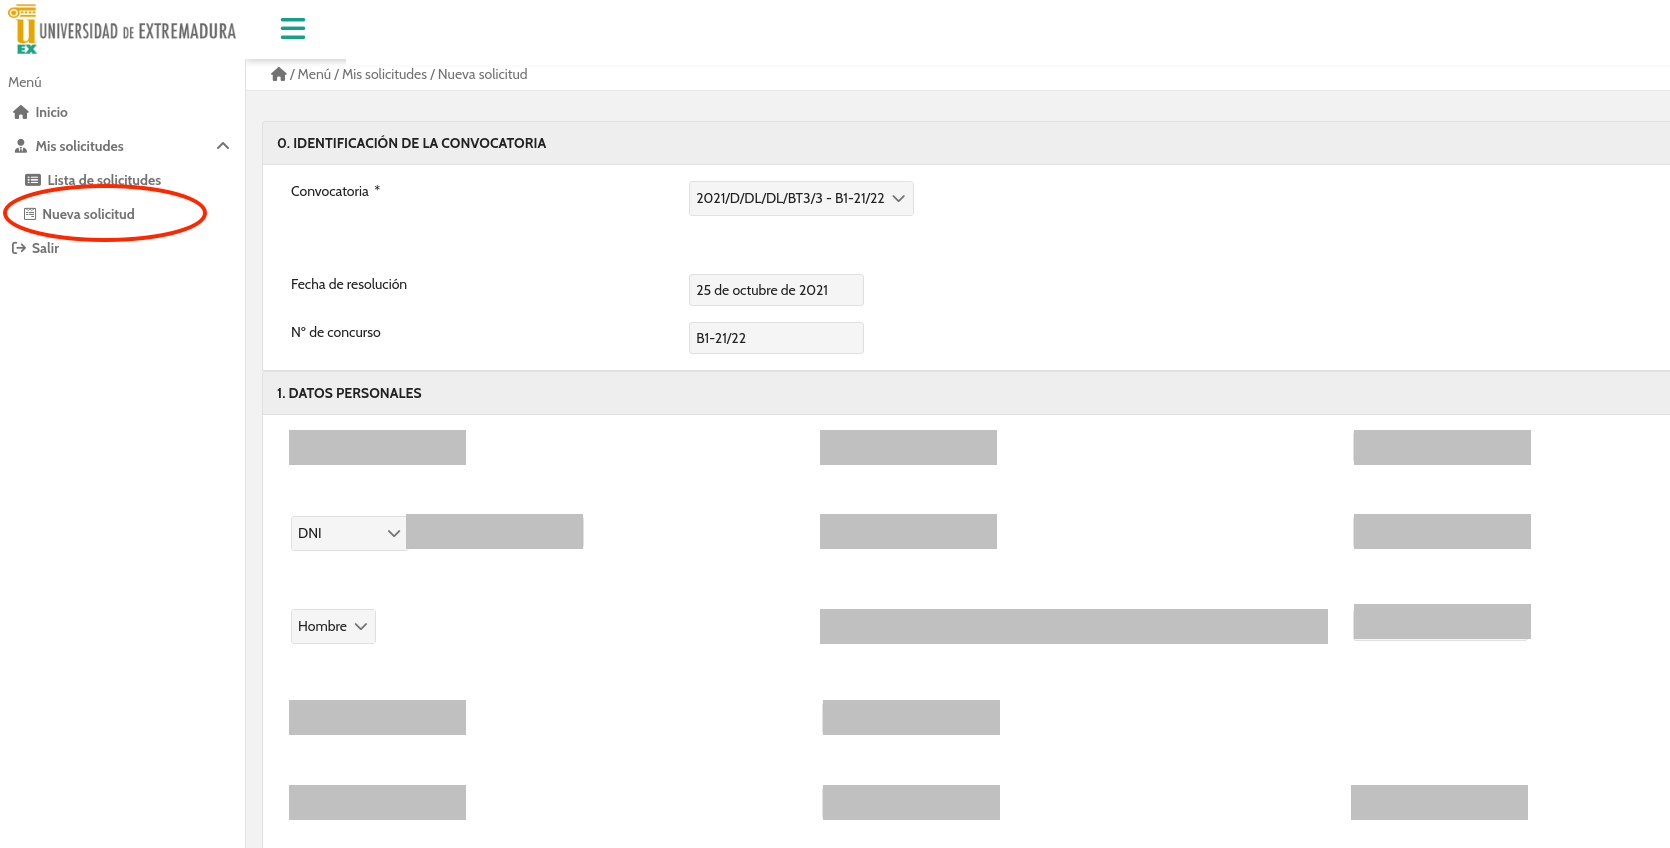1670x848 pixels.
Task: Select Nueva solicitud in the sidebar
Action: (x=88, y=215)
